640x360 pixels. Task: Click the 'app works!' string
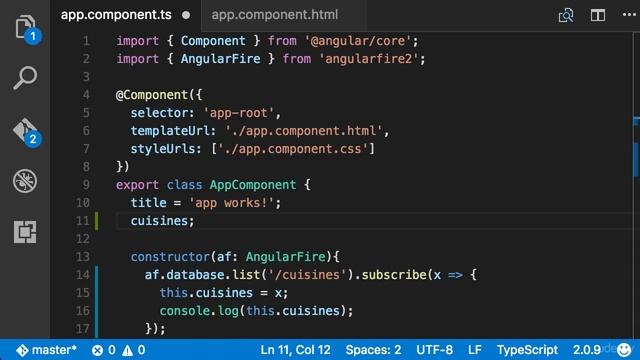point(231,203)
